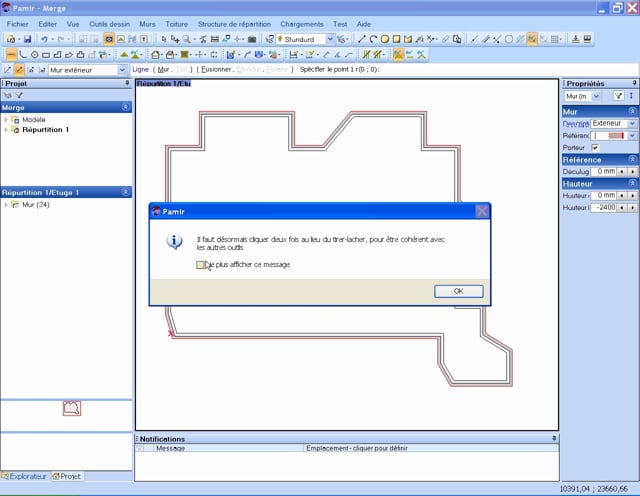Click the open project folder icon
The width and height of the screenshot is (640, 496).
click(11, 39)
